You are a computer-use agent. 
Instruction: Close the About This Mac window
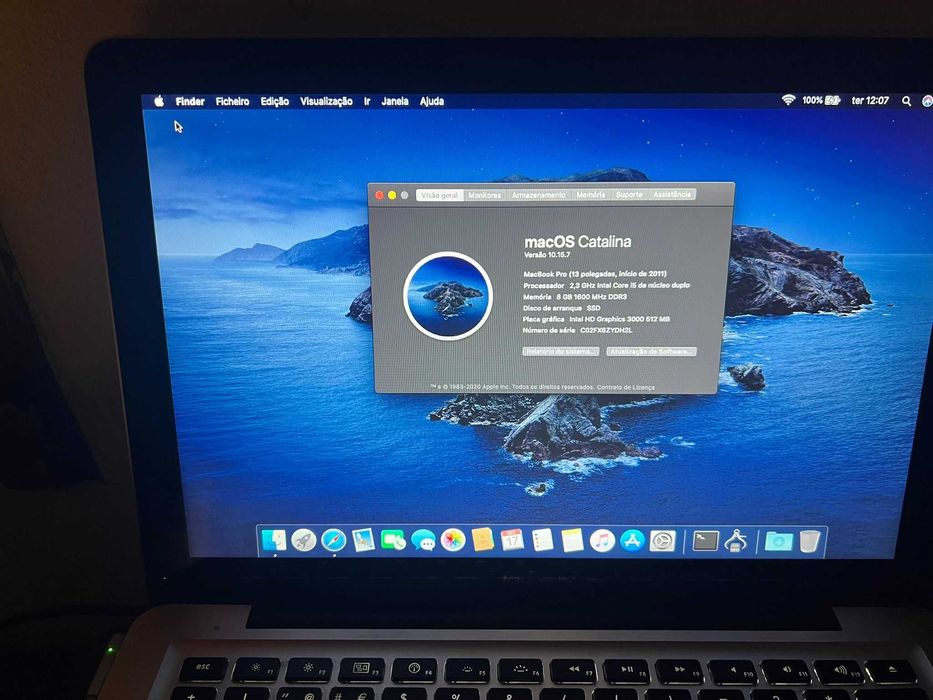(x=379, y=195)
